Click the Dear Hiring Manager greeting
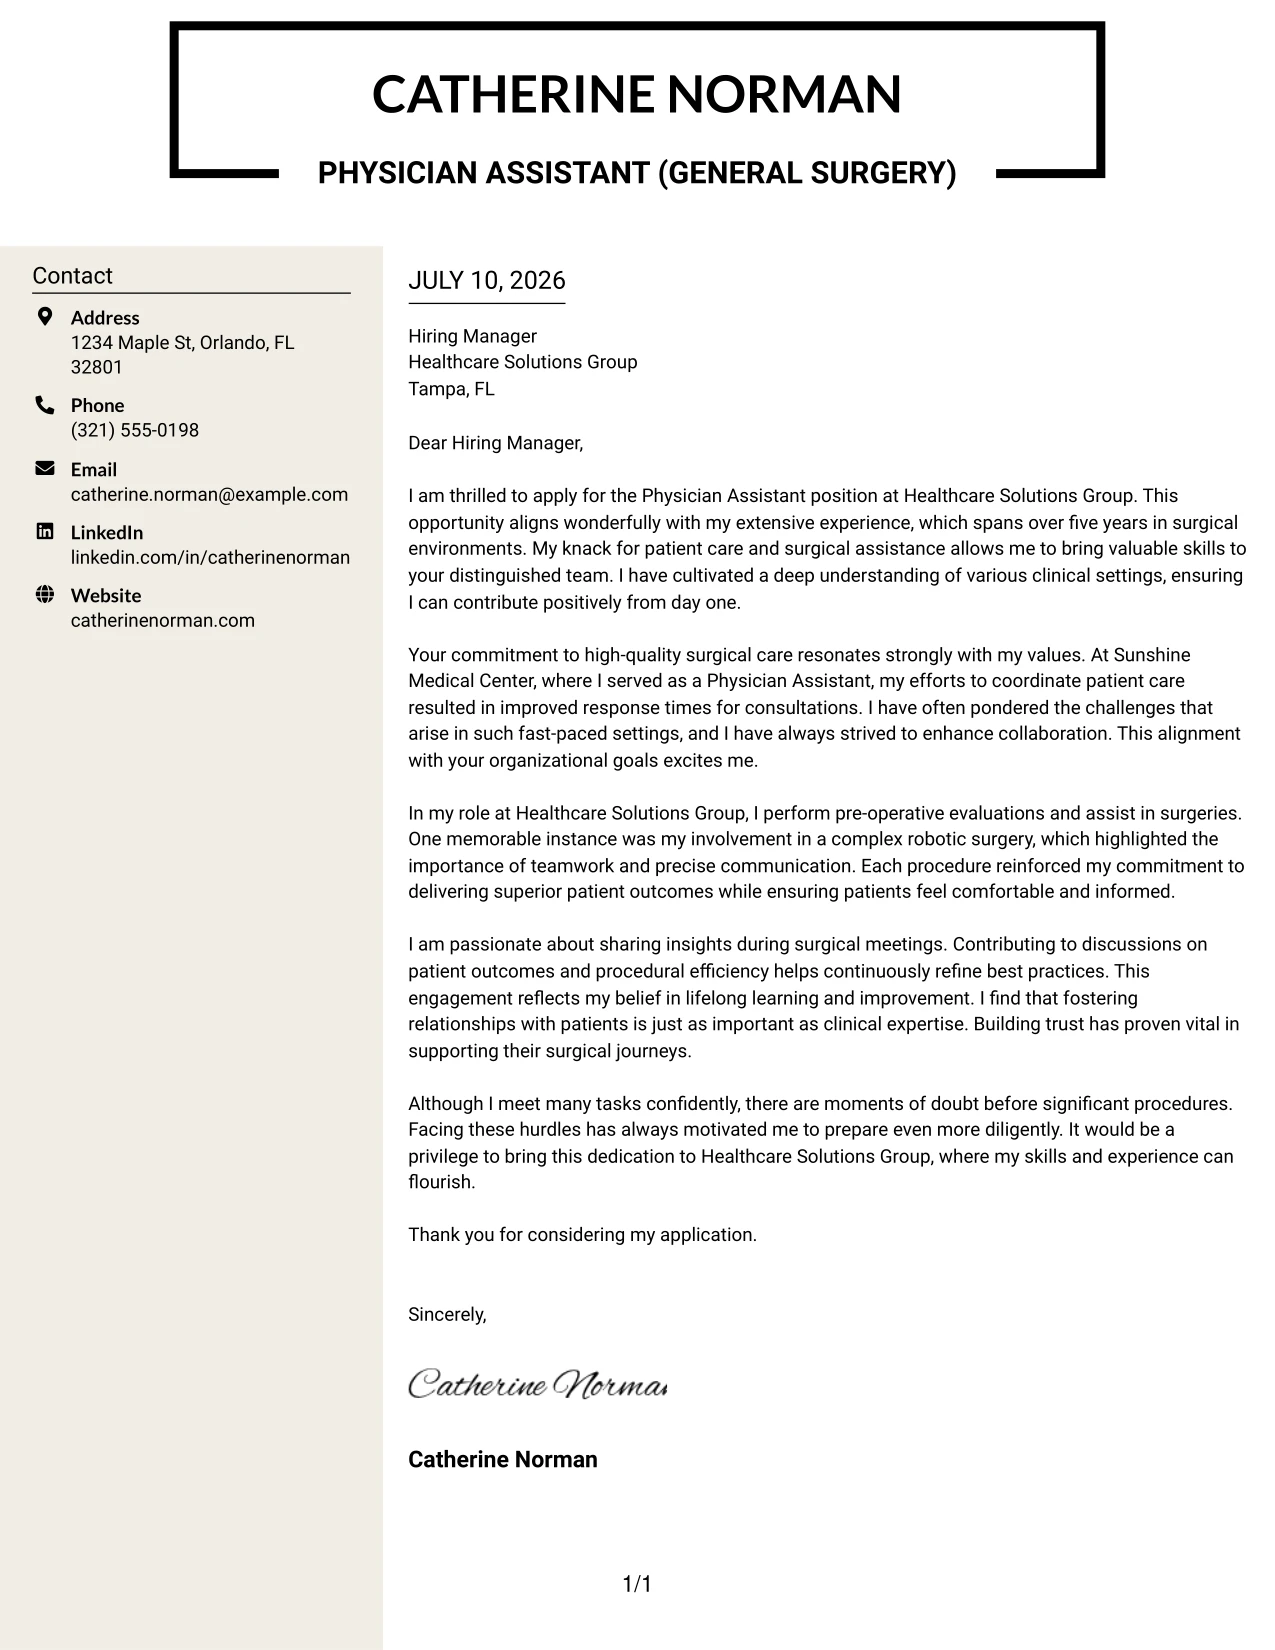 pos(495,443)
